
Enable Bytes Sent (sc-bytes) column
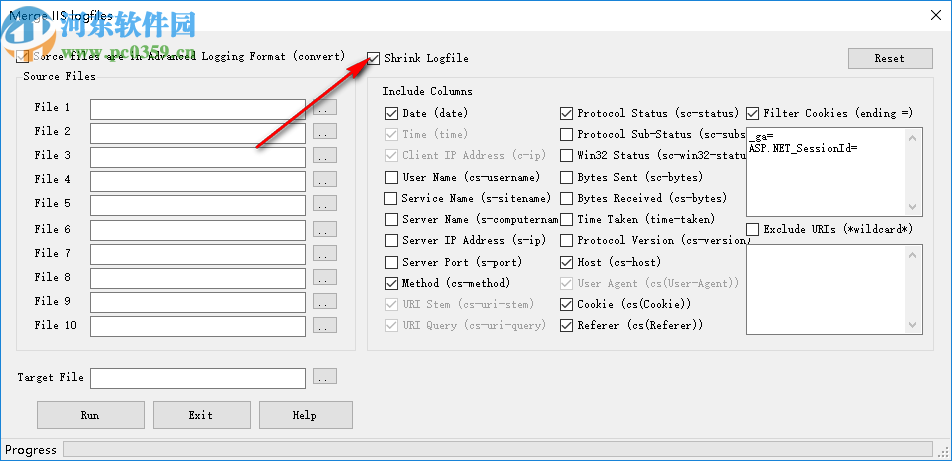pos(566,177)
